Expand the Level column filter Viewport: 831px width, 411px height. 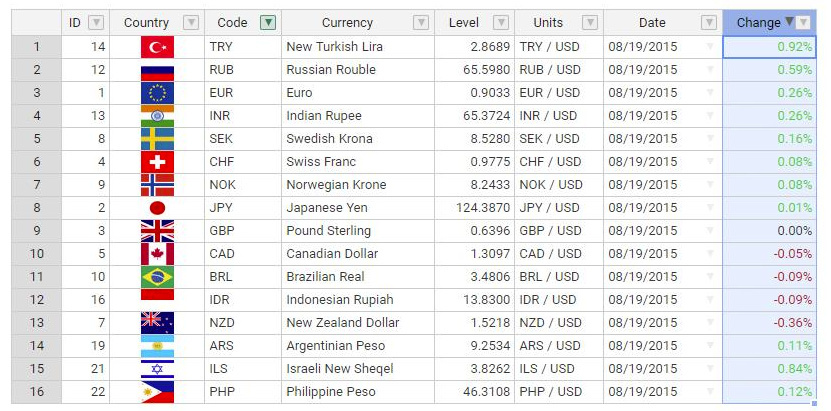point(501,23)
